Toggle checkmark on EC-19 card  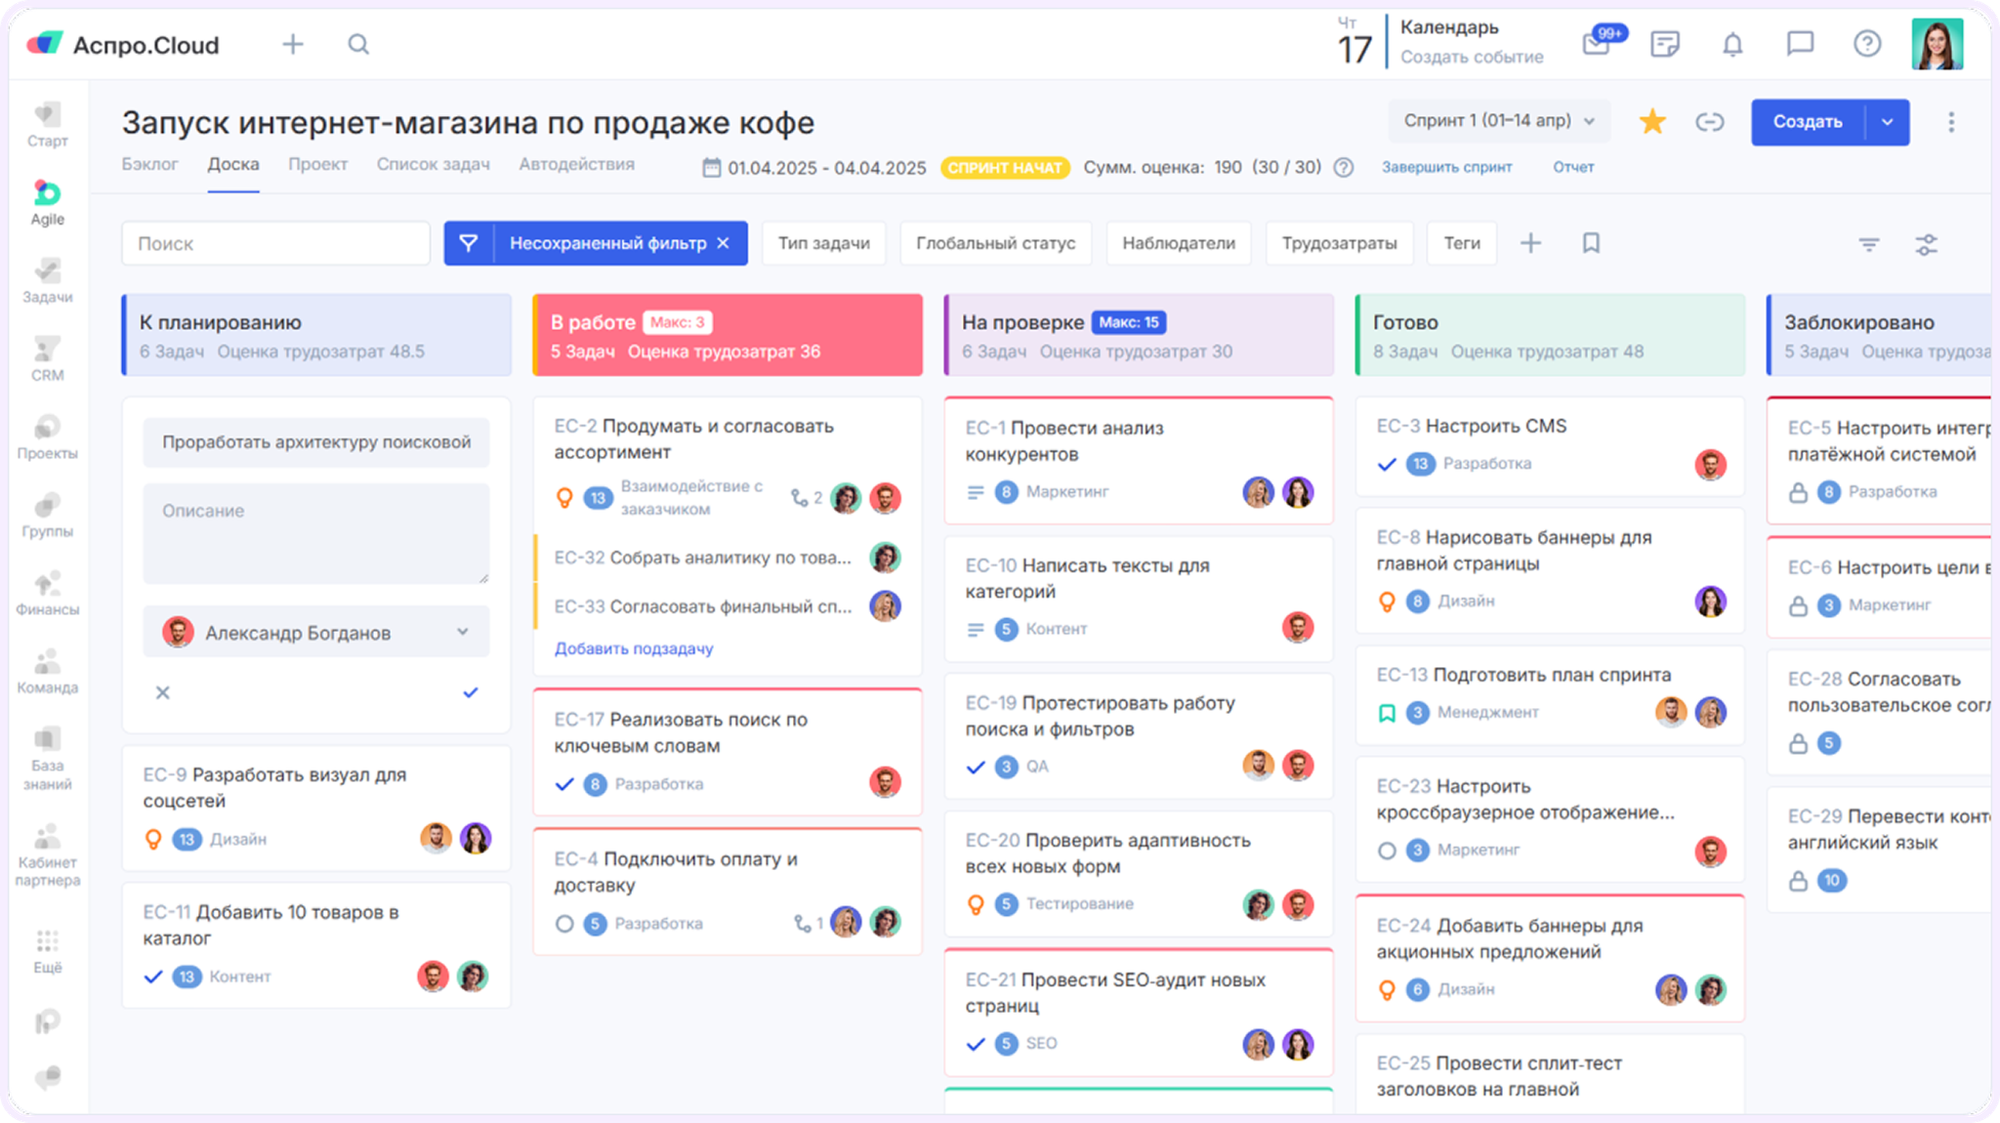coord(976,766)
